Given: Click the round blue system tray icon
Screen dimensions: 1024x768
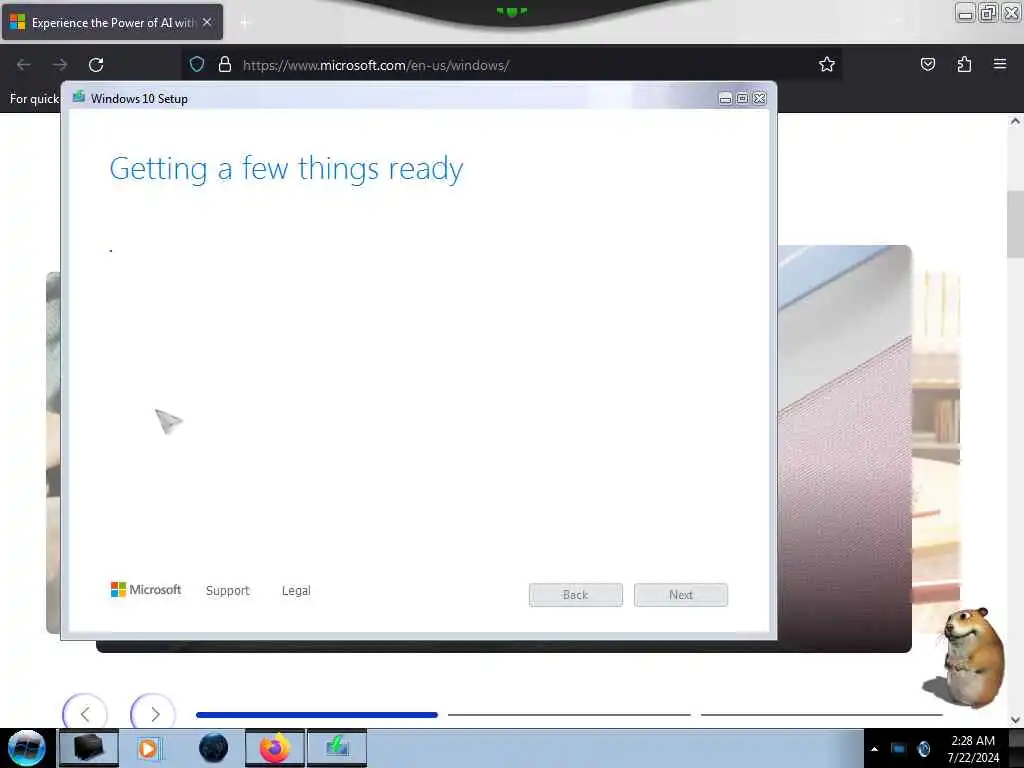Looking at the screenshot, I should pyautogui.click(x=923, y=748).
